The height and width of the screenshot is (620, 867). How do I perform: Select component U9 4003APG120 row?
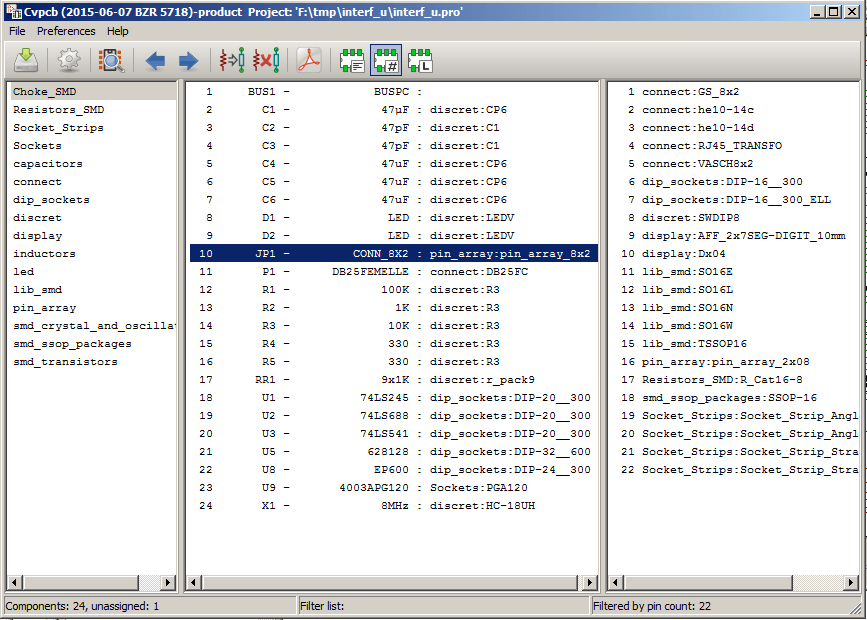click(x=393, y=488)
